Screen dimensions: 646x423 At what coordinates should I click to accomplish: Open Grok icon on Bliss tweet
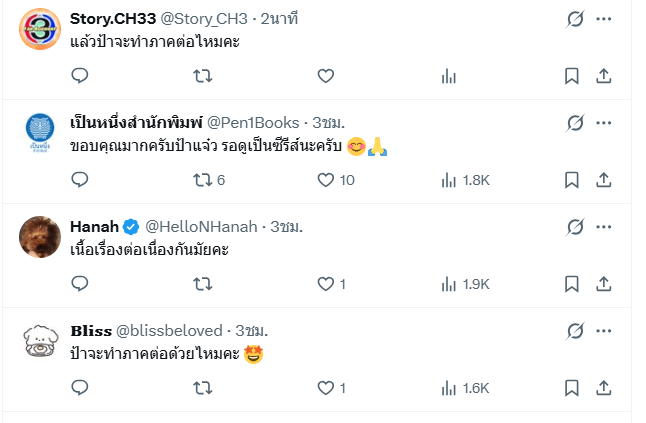point(575,330)
